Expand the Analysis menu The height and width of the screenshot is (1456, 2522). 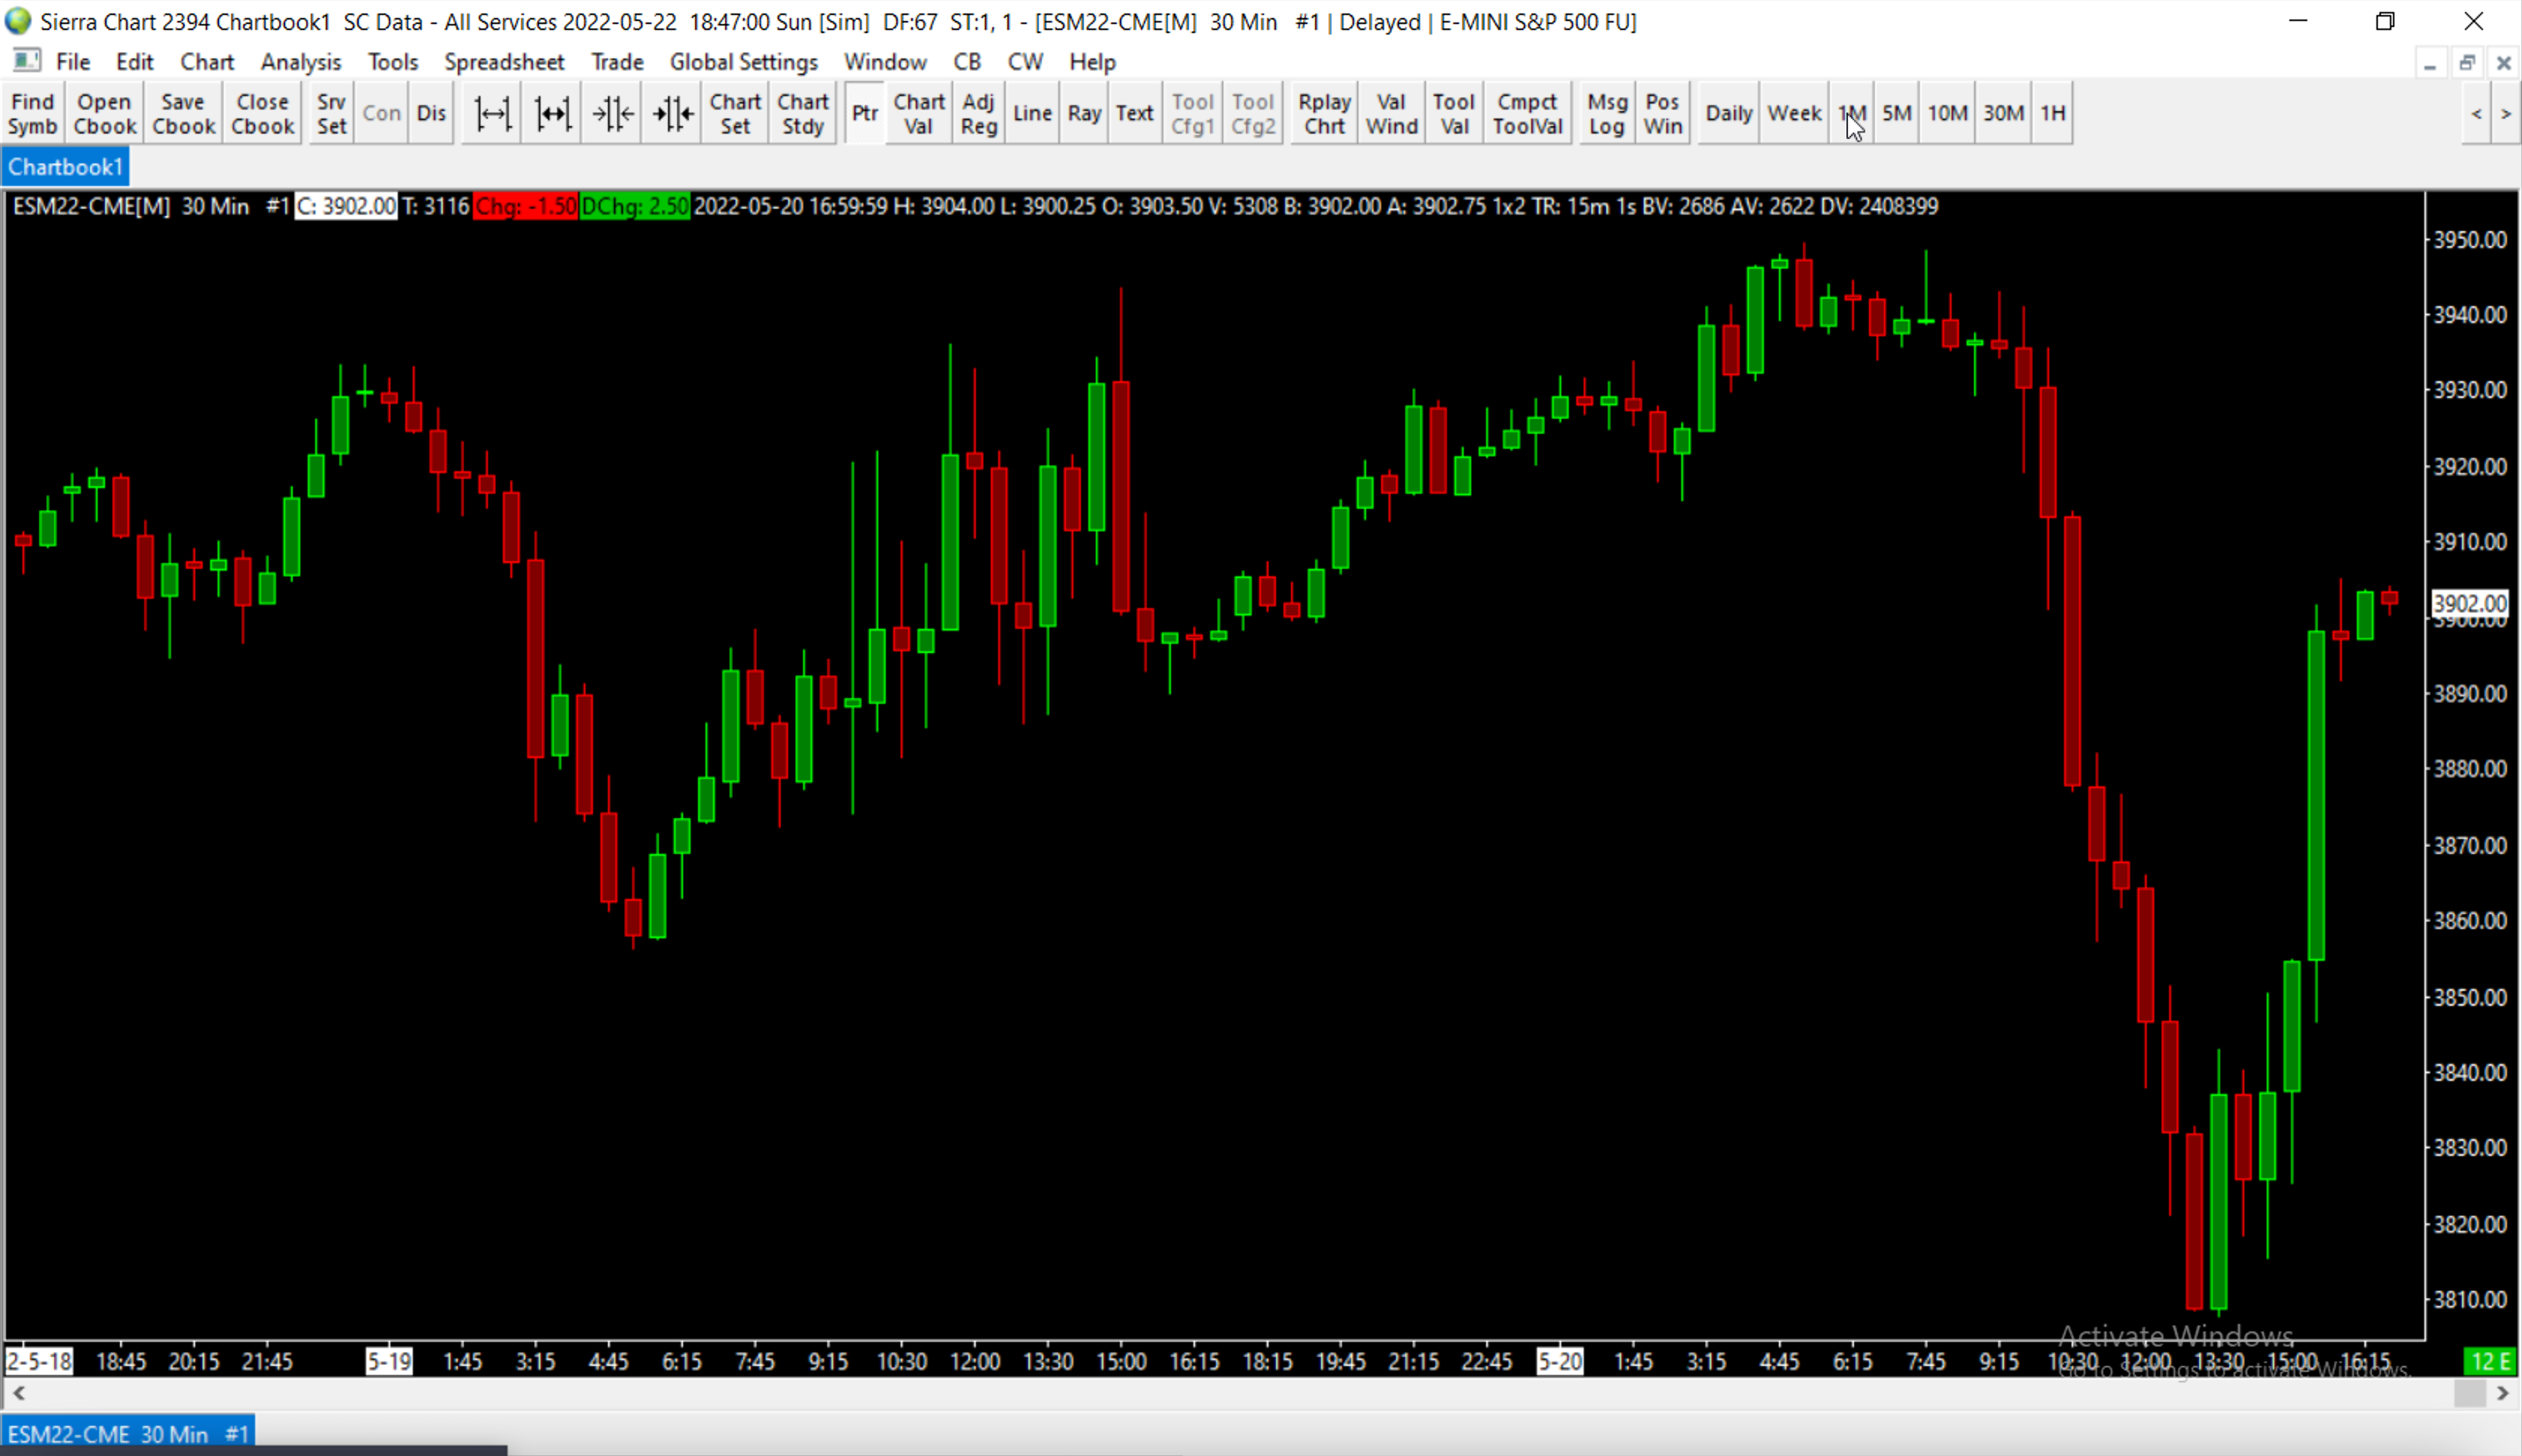pyautogui.click(x=300, y=62)
